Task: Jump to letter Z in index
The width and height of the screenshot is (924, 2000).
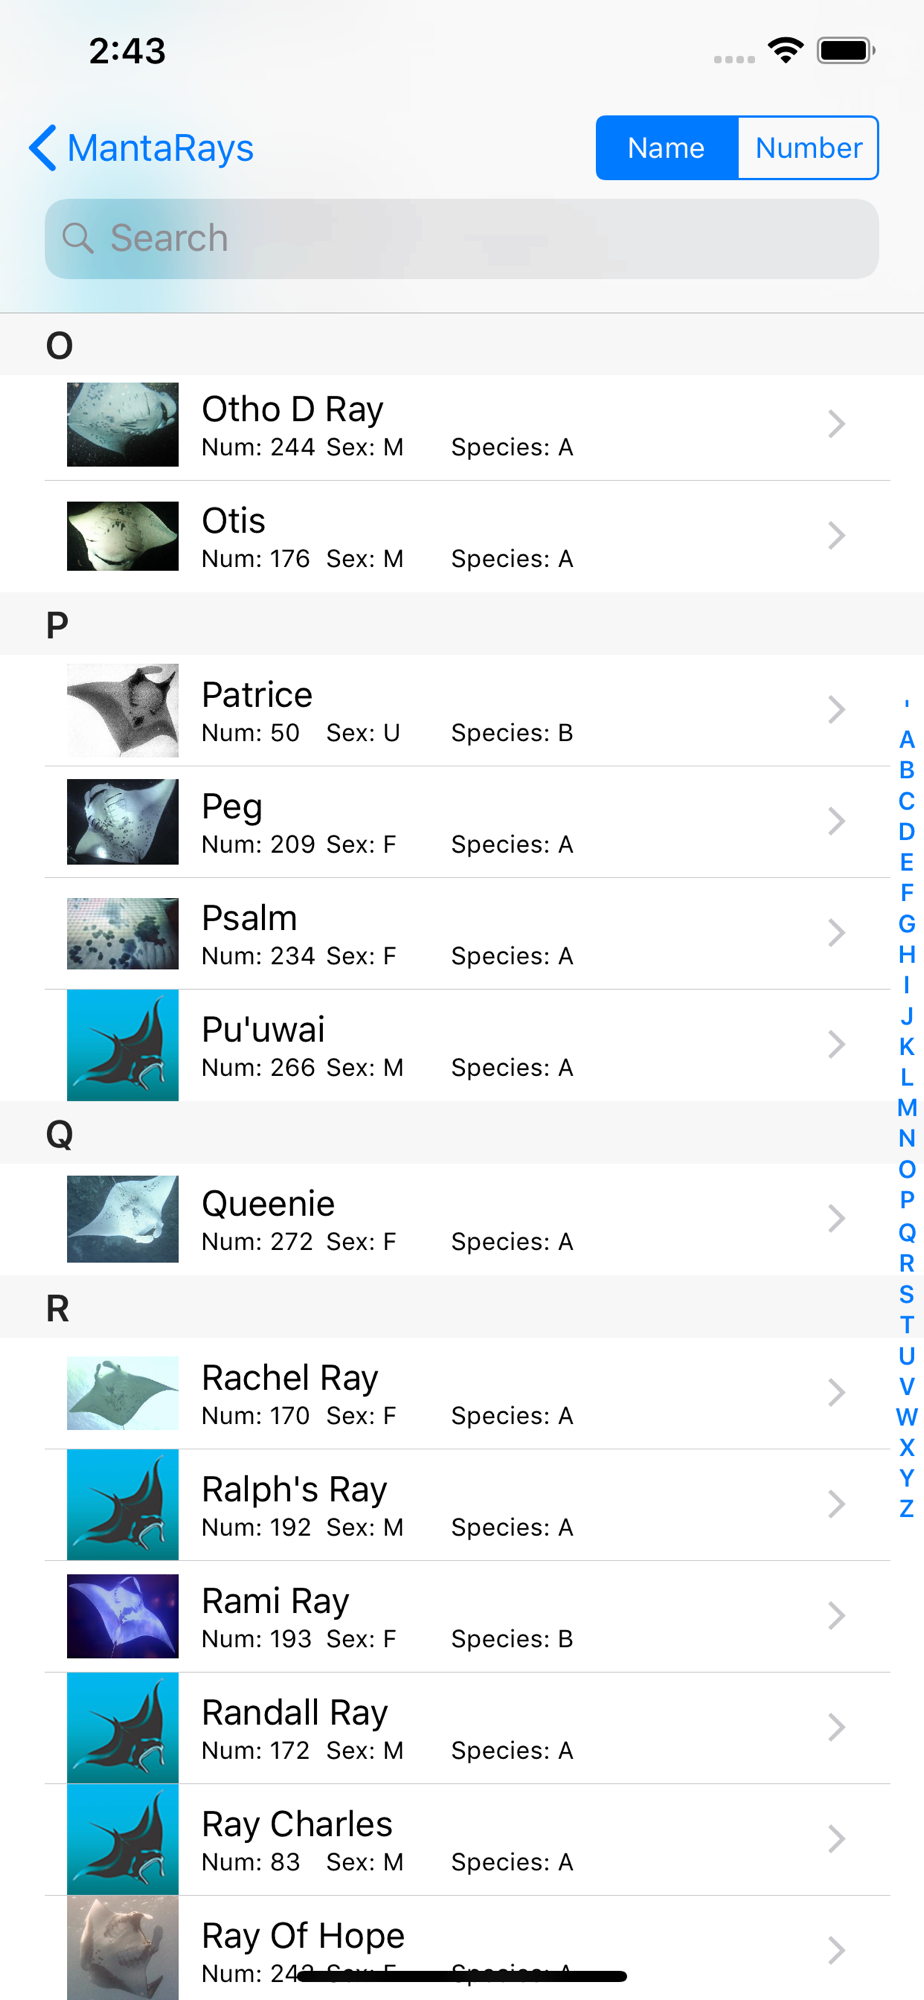Action: coord(907,1509)
